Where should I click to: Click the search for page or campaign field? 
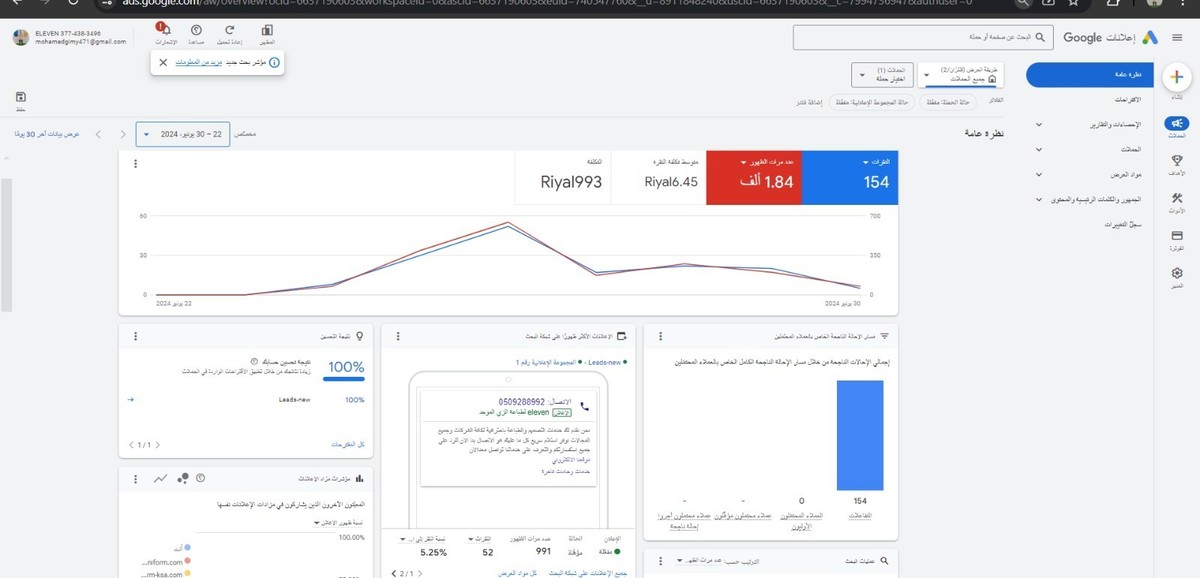coord(924,37)
